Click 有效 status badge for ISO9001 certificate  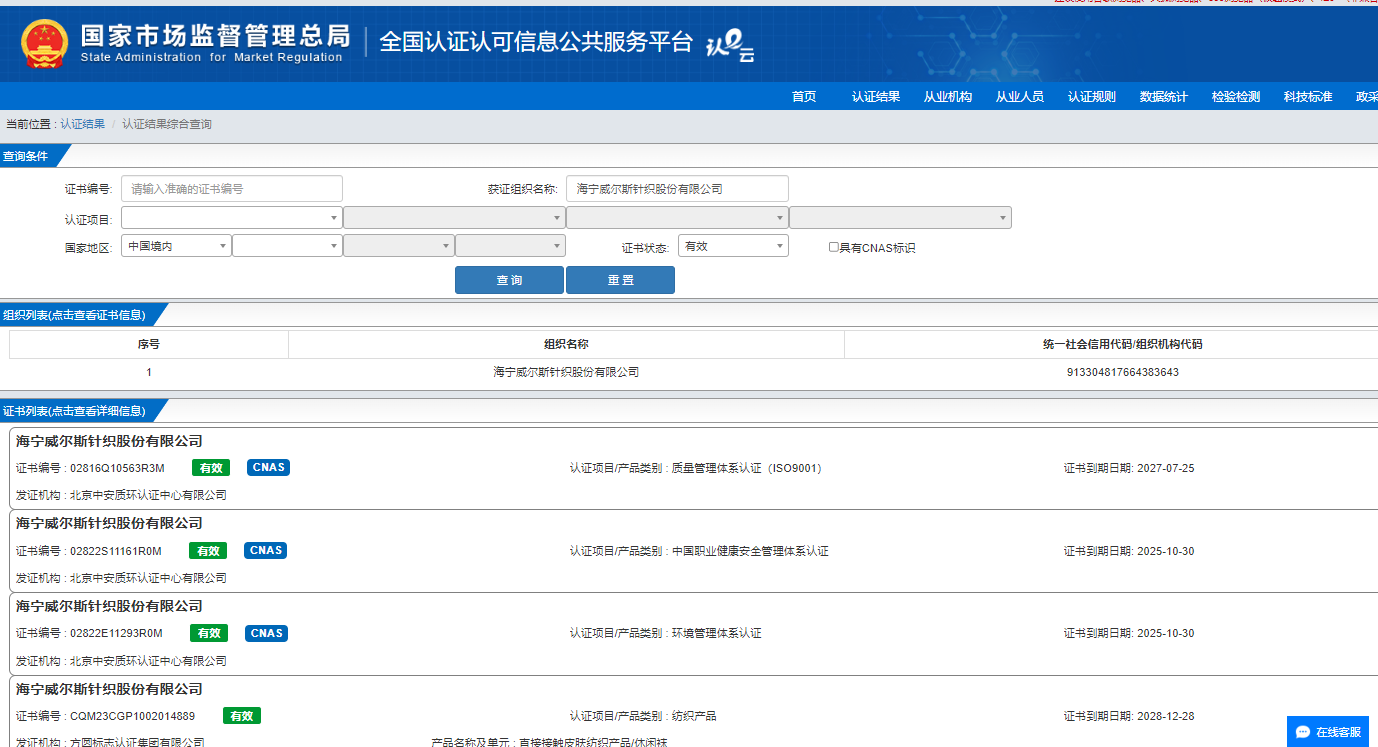tap(211, 467)
